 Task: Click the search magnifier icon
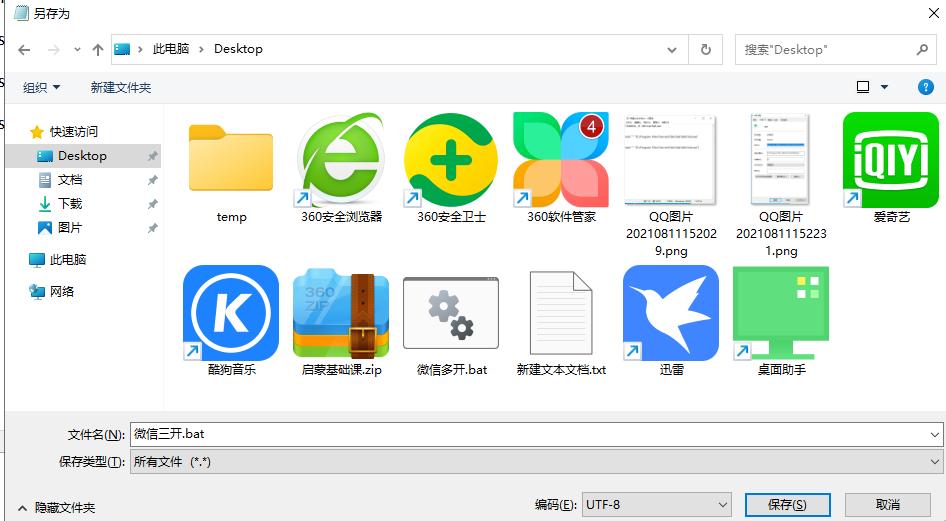(x=922, y=49)
